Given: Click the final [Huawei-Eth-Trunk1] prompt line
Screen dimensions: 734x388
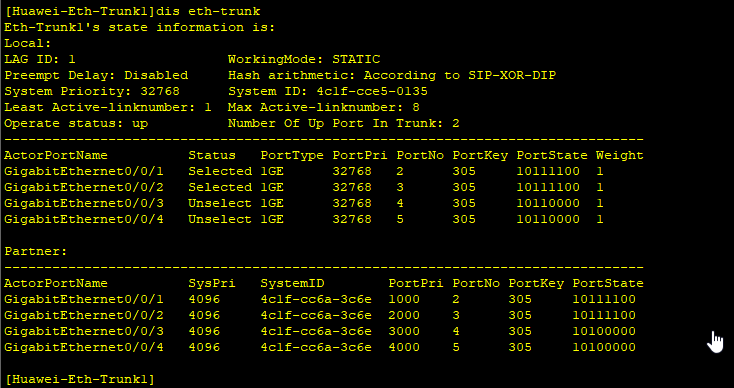Looking at the screenshot, I should 79,379.
